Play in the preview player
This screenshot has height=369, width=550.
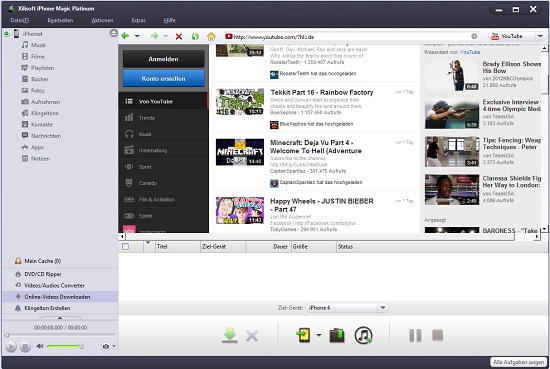point(11,347)
